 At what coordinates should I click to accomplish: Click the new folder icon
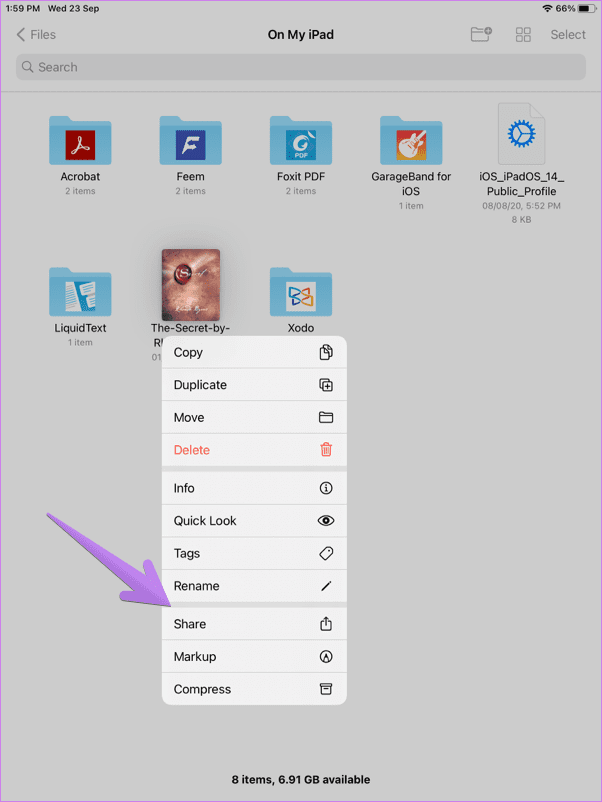tap(481, 34)
